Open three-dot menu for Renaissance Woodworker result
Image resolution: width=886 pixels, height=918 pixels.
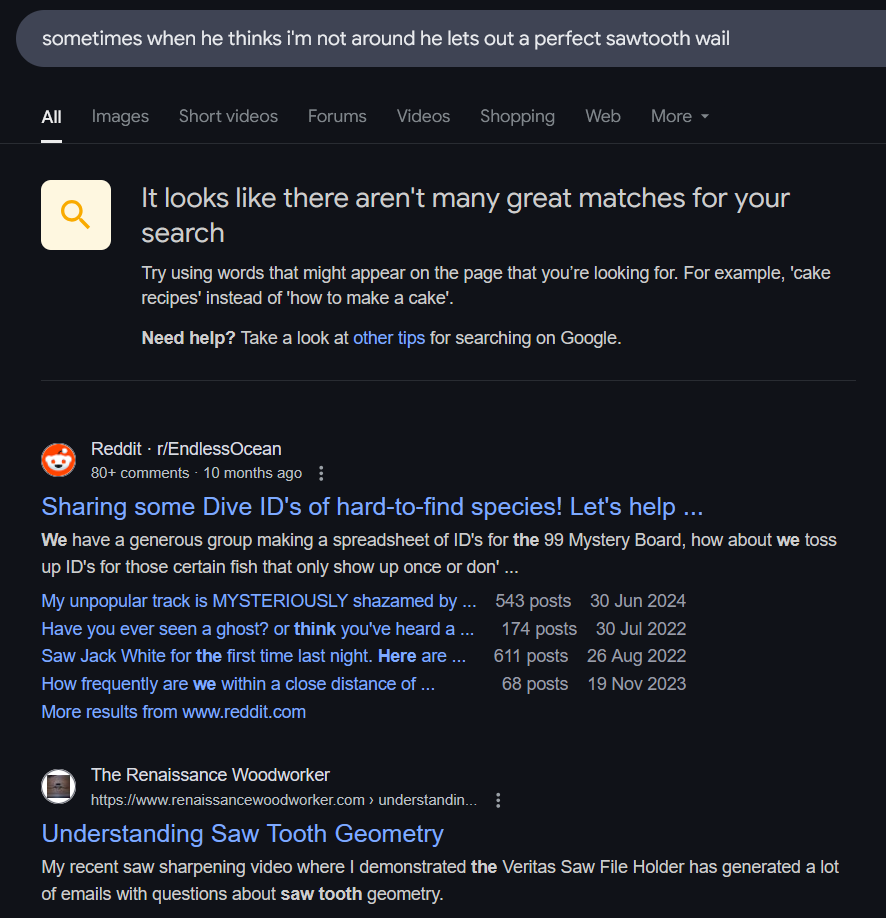(x=498, y=800)
